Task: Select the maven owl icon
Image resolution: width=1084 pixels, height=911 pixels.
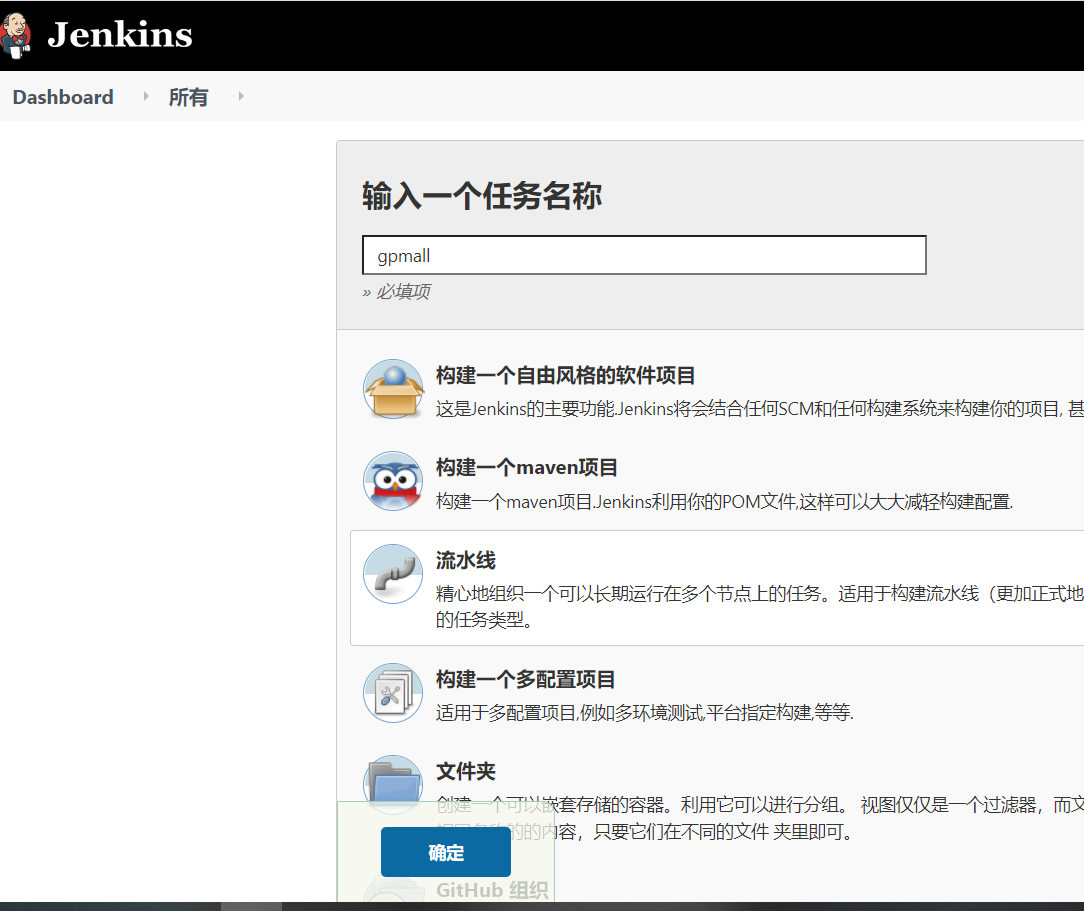Action: (393, 481)
